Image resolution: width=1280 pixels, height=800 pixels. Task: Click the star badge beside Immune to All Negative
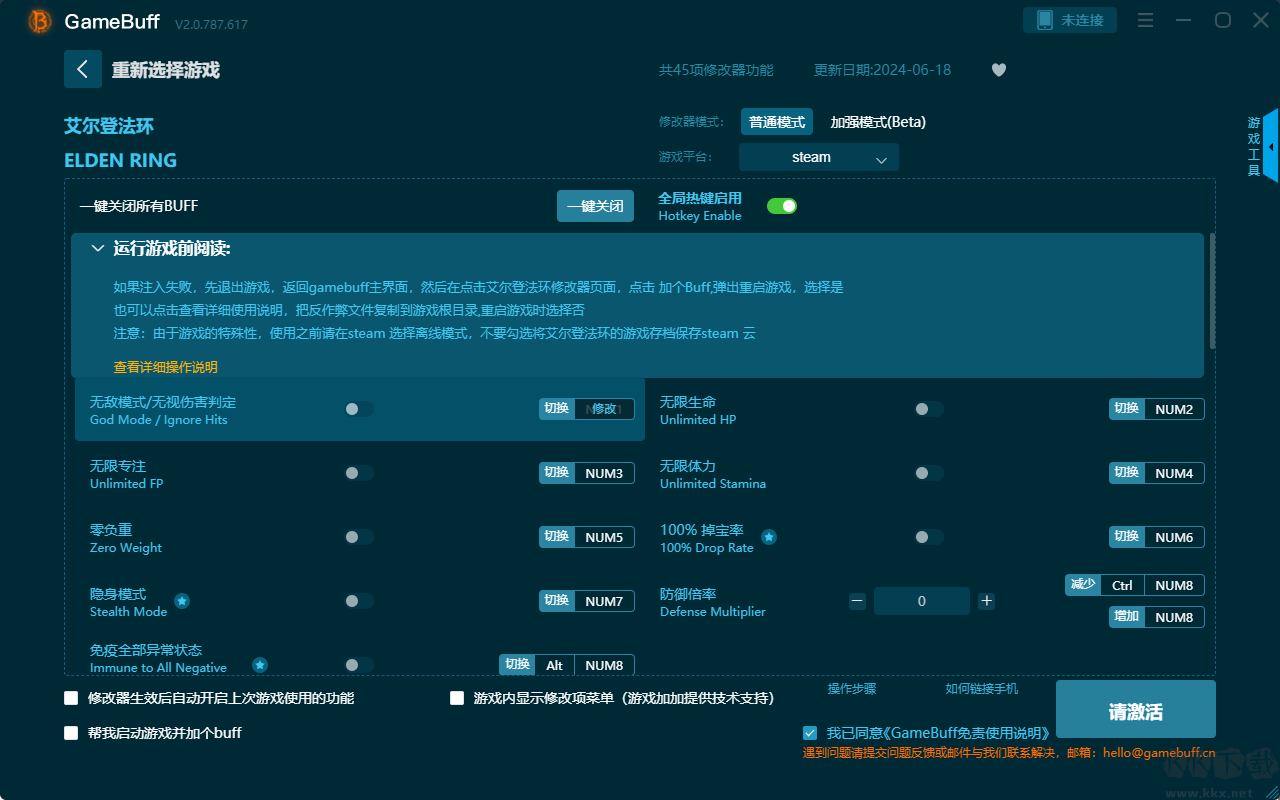tap(260, 664)
